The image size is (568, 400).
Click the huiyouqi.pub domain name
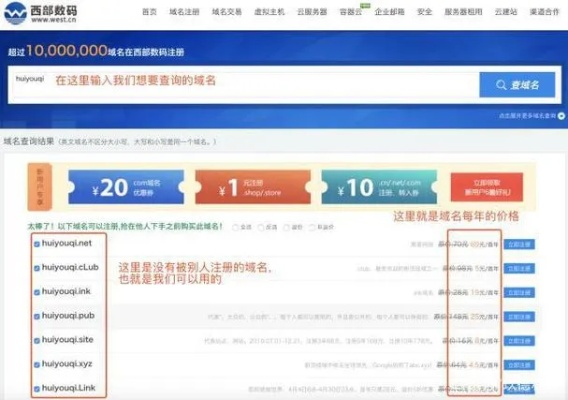tap(68, 316)
